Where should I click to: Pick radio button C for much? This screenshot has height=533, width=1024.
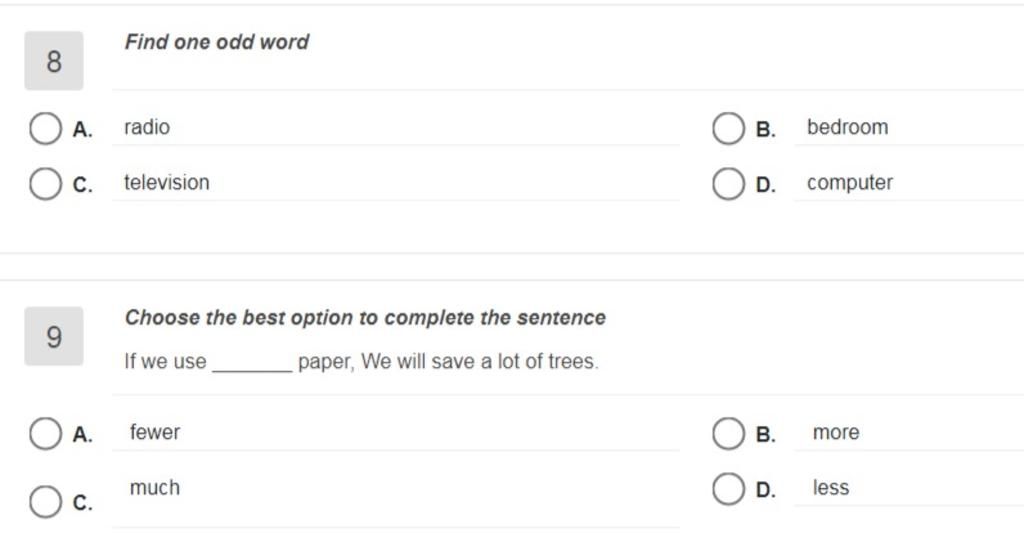coord(45,502)
